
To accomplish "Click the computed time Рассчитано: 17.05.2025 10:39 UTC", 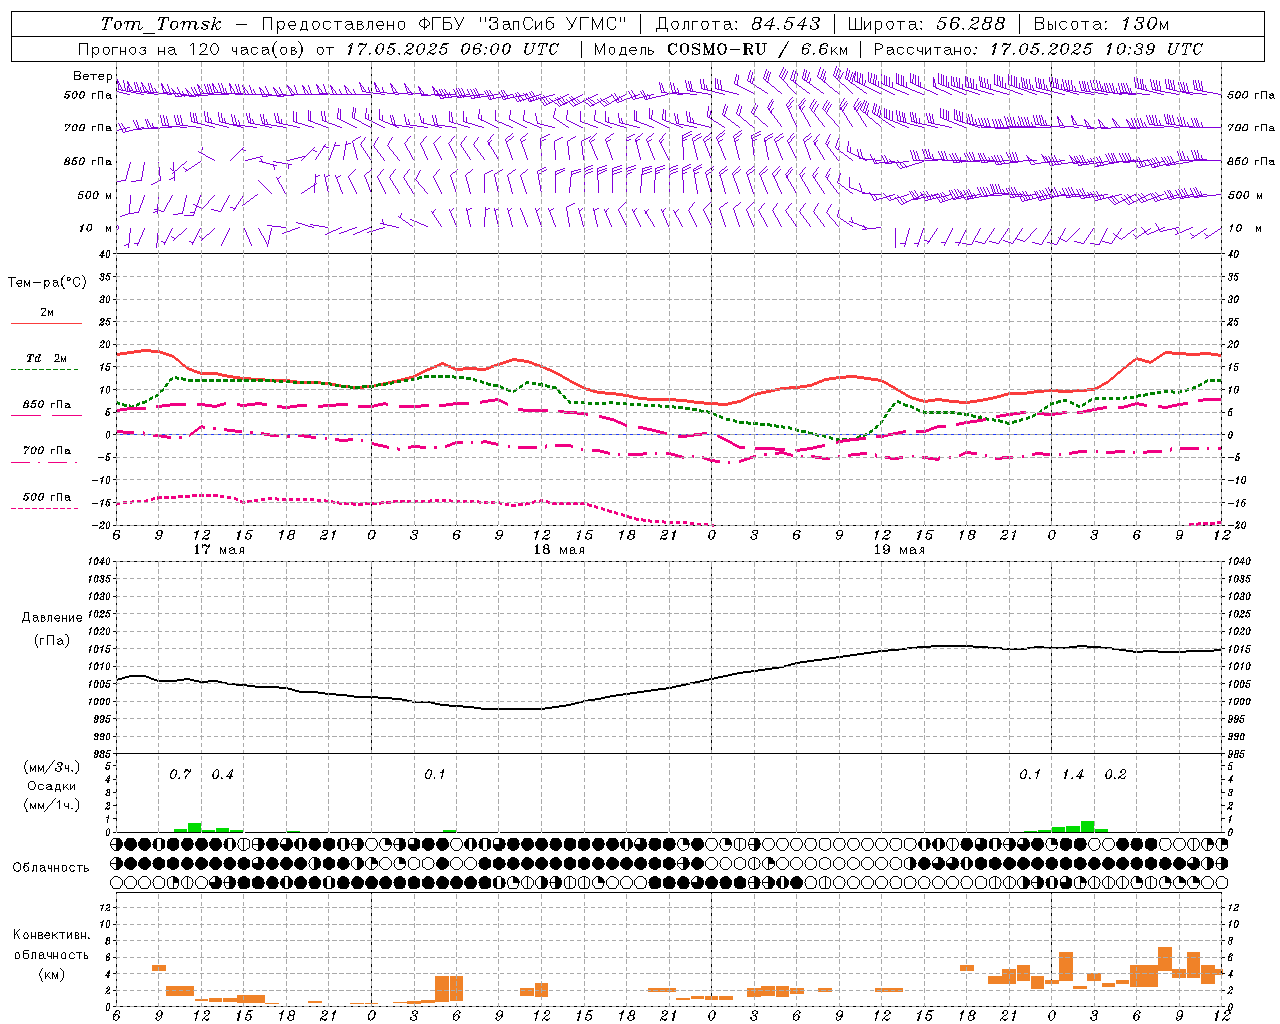I will [1038, 49].
